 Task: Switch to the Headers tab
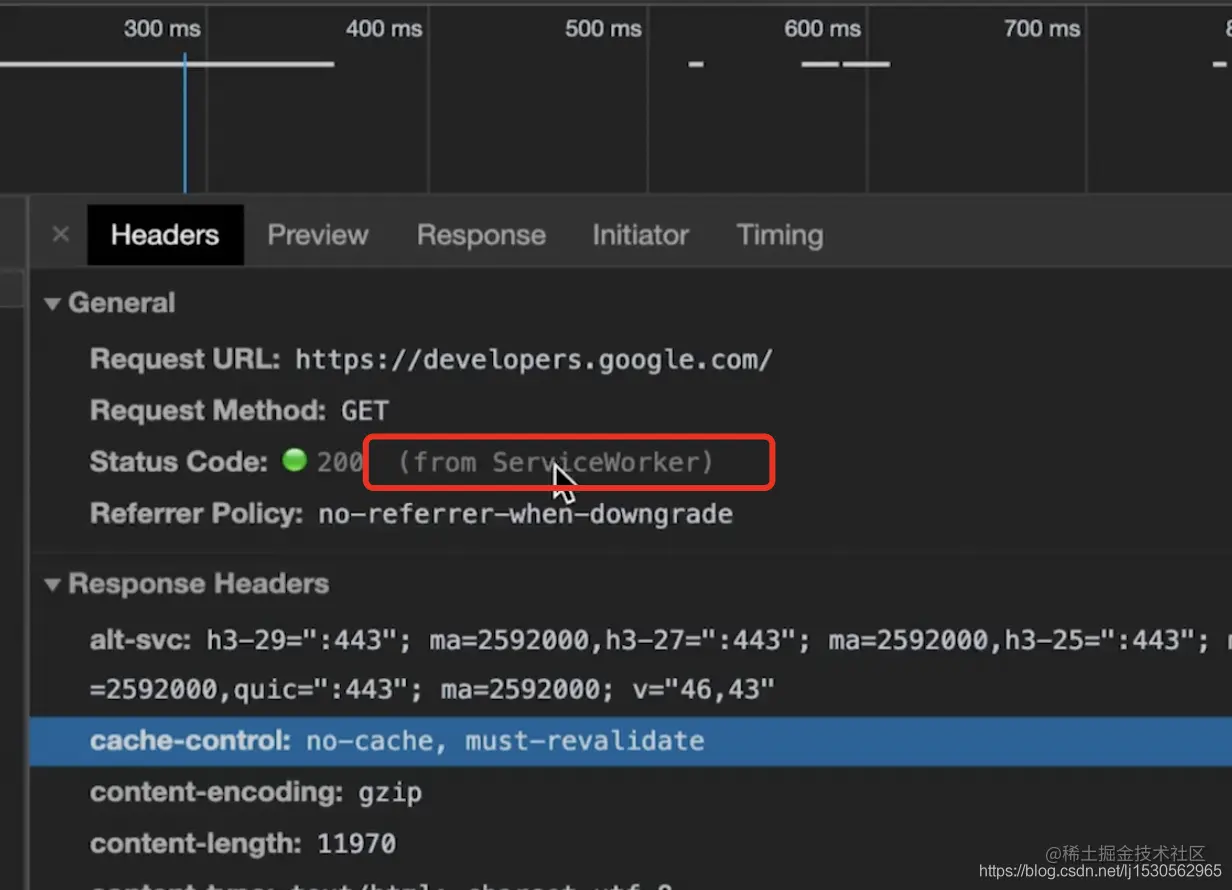165,235
